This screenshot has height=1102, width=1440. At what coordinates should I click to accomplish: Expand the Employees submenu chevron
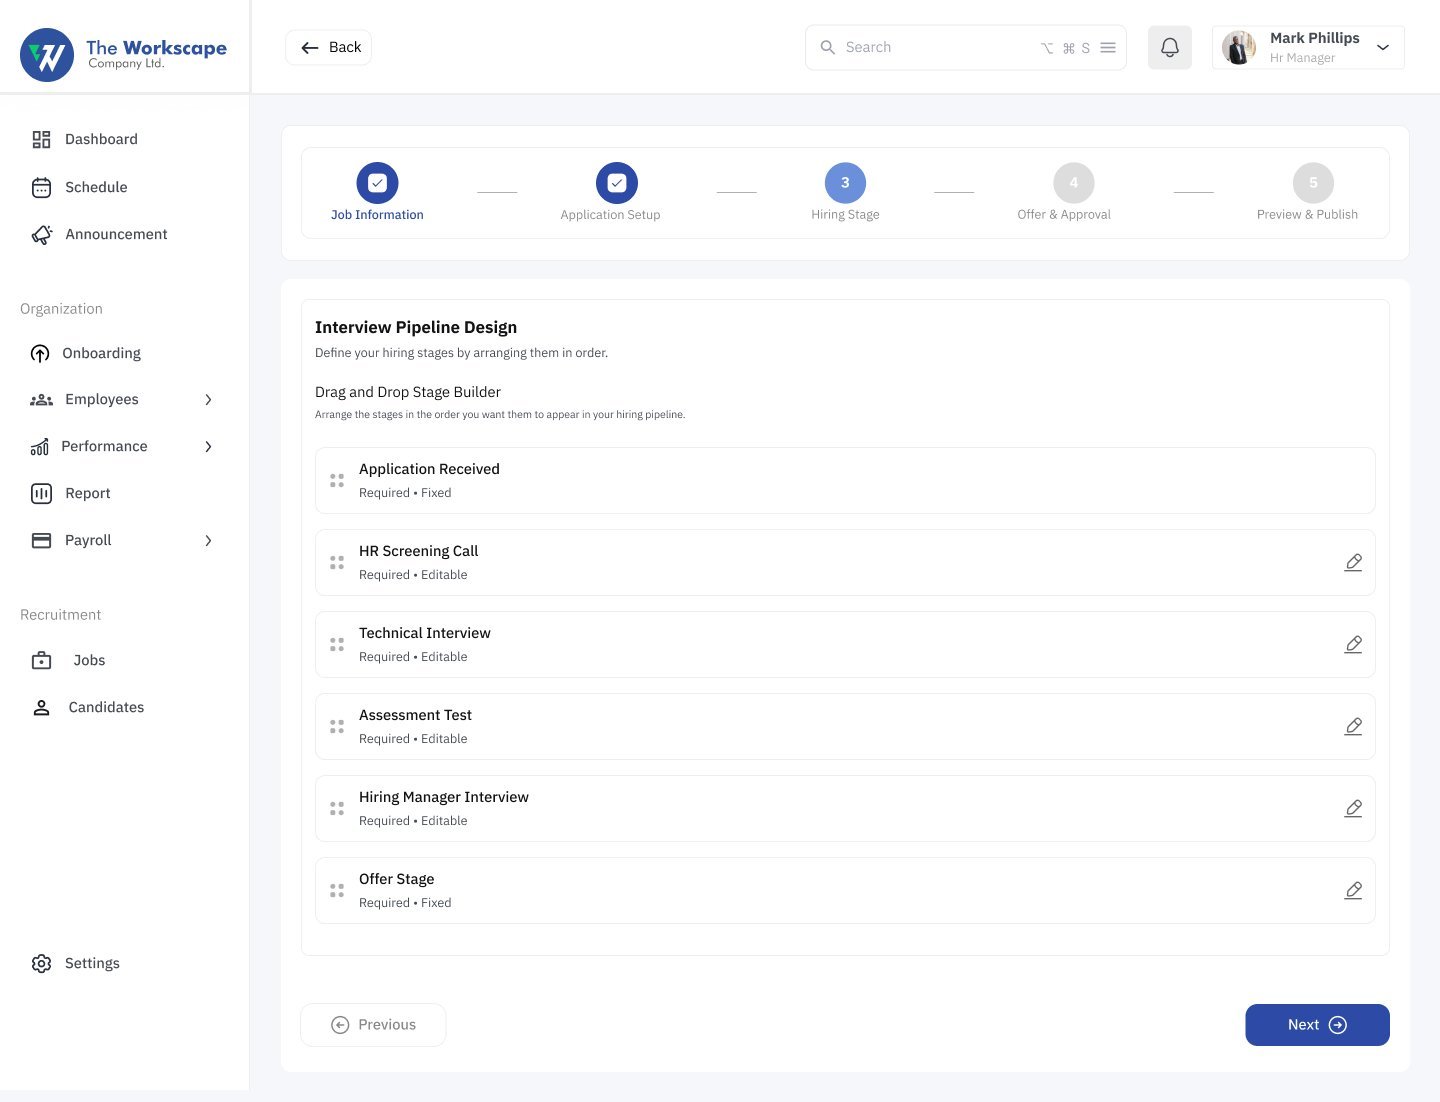point(208,400)
